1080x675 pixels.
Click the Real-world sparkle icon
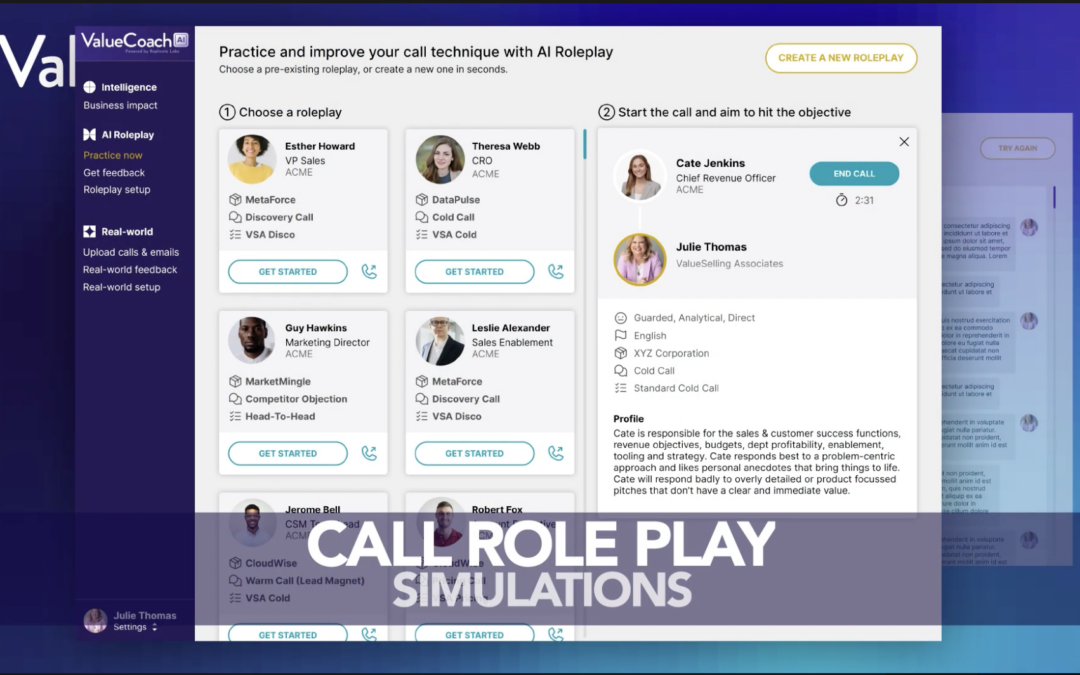point(90,231)
